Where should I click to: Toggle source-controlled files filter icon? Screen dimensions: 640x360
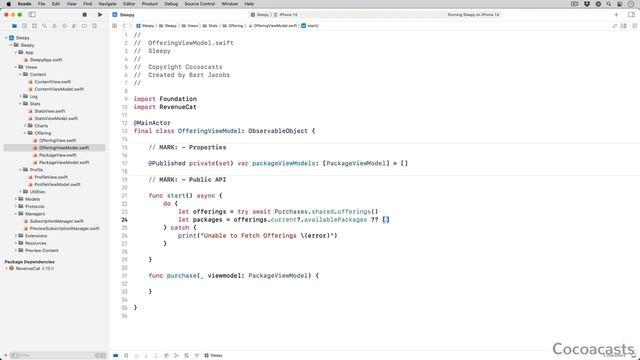(x=103, y=356)
